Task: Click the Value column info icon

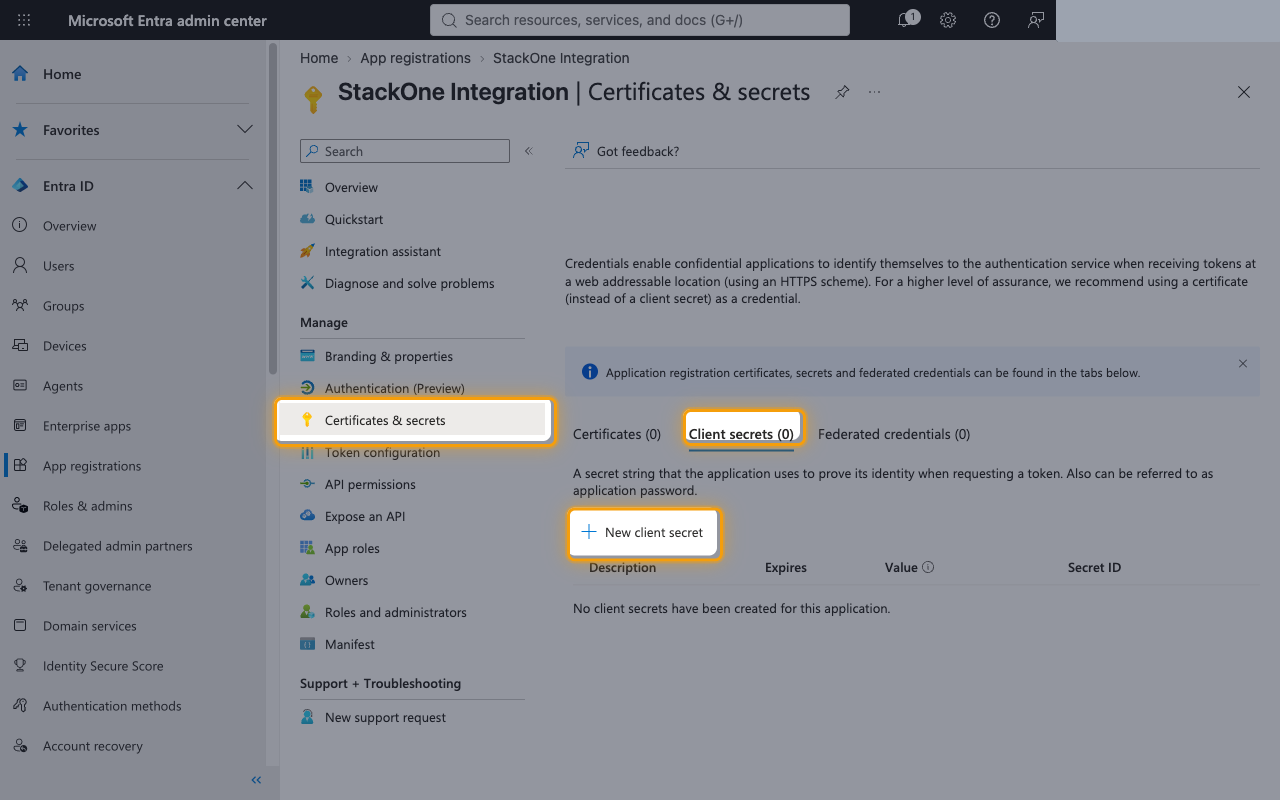Action: pyautogui.click(x=928, y=567)
